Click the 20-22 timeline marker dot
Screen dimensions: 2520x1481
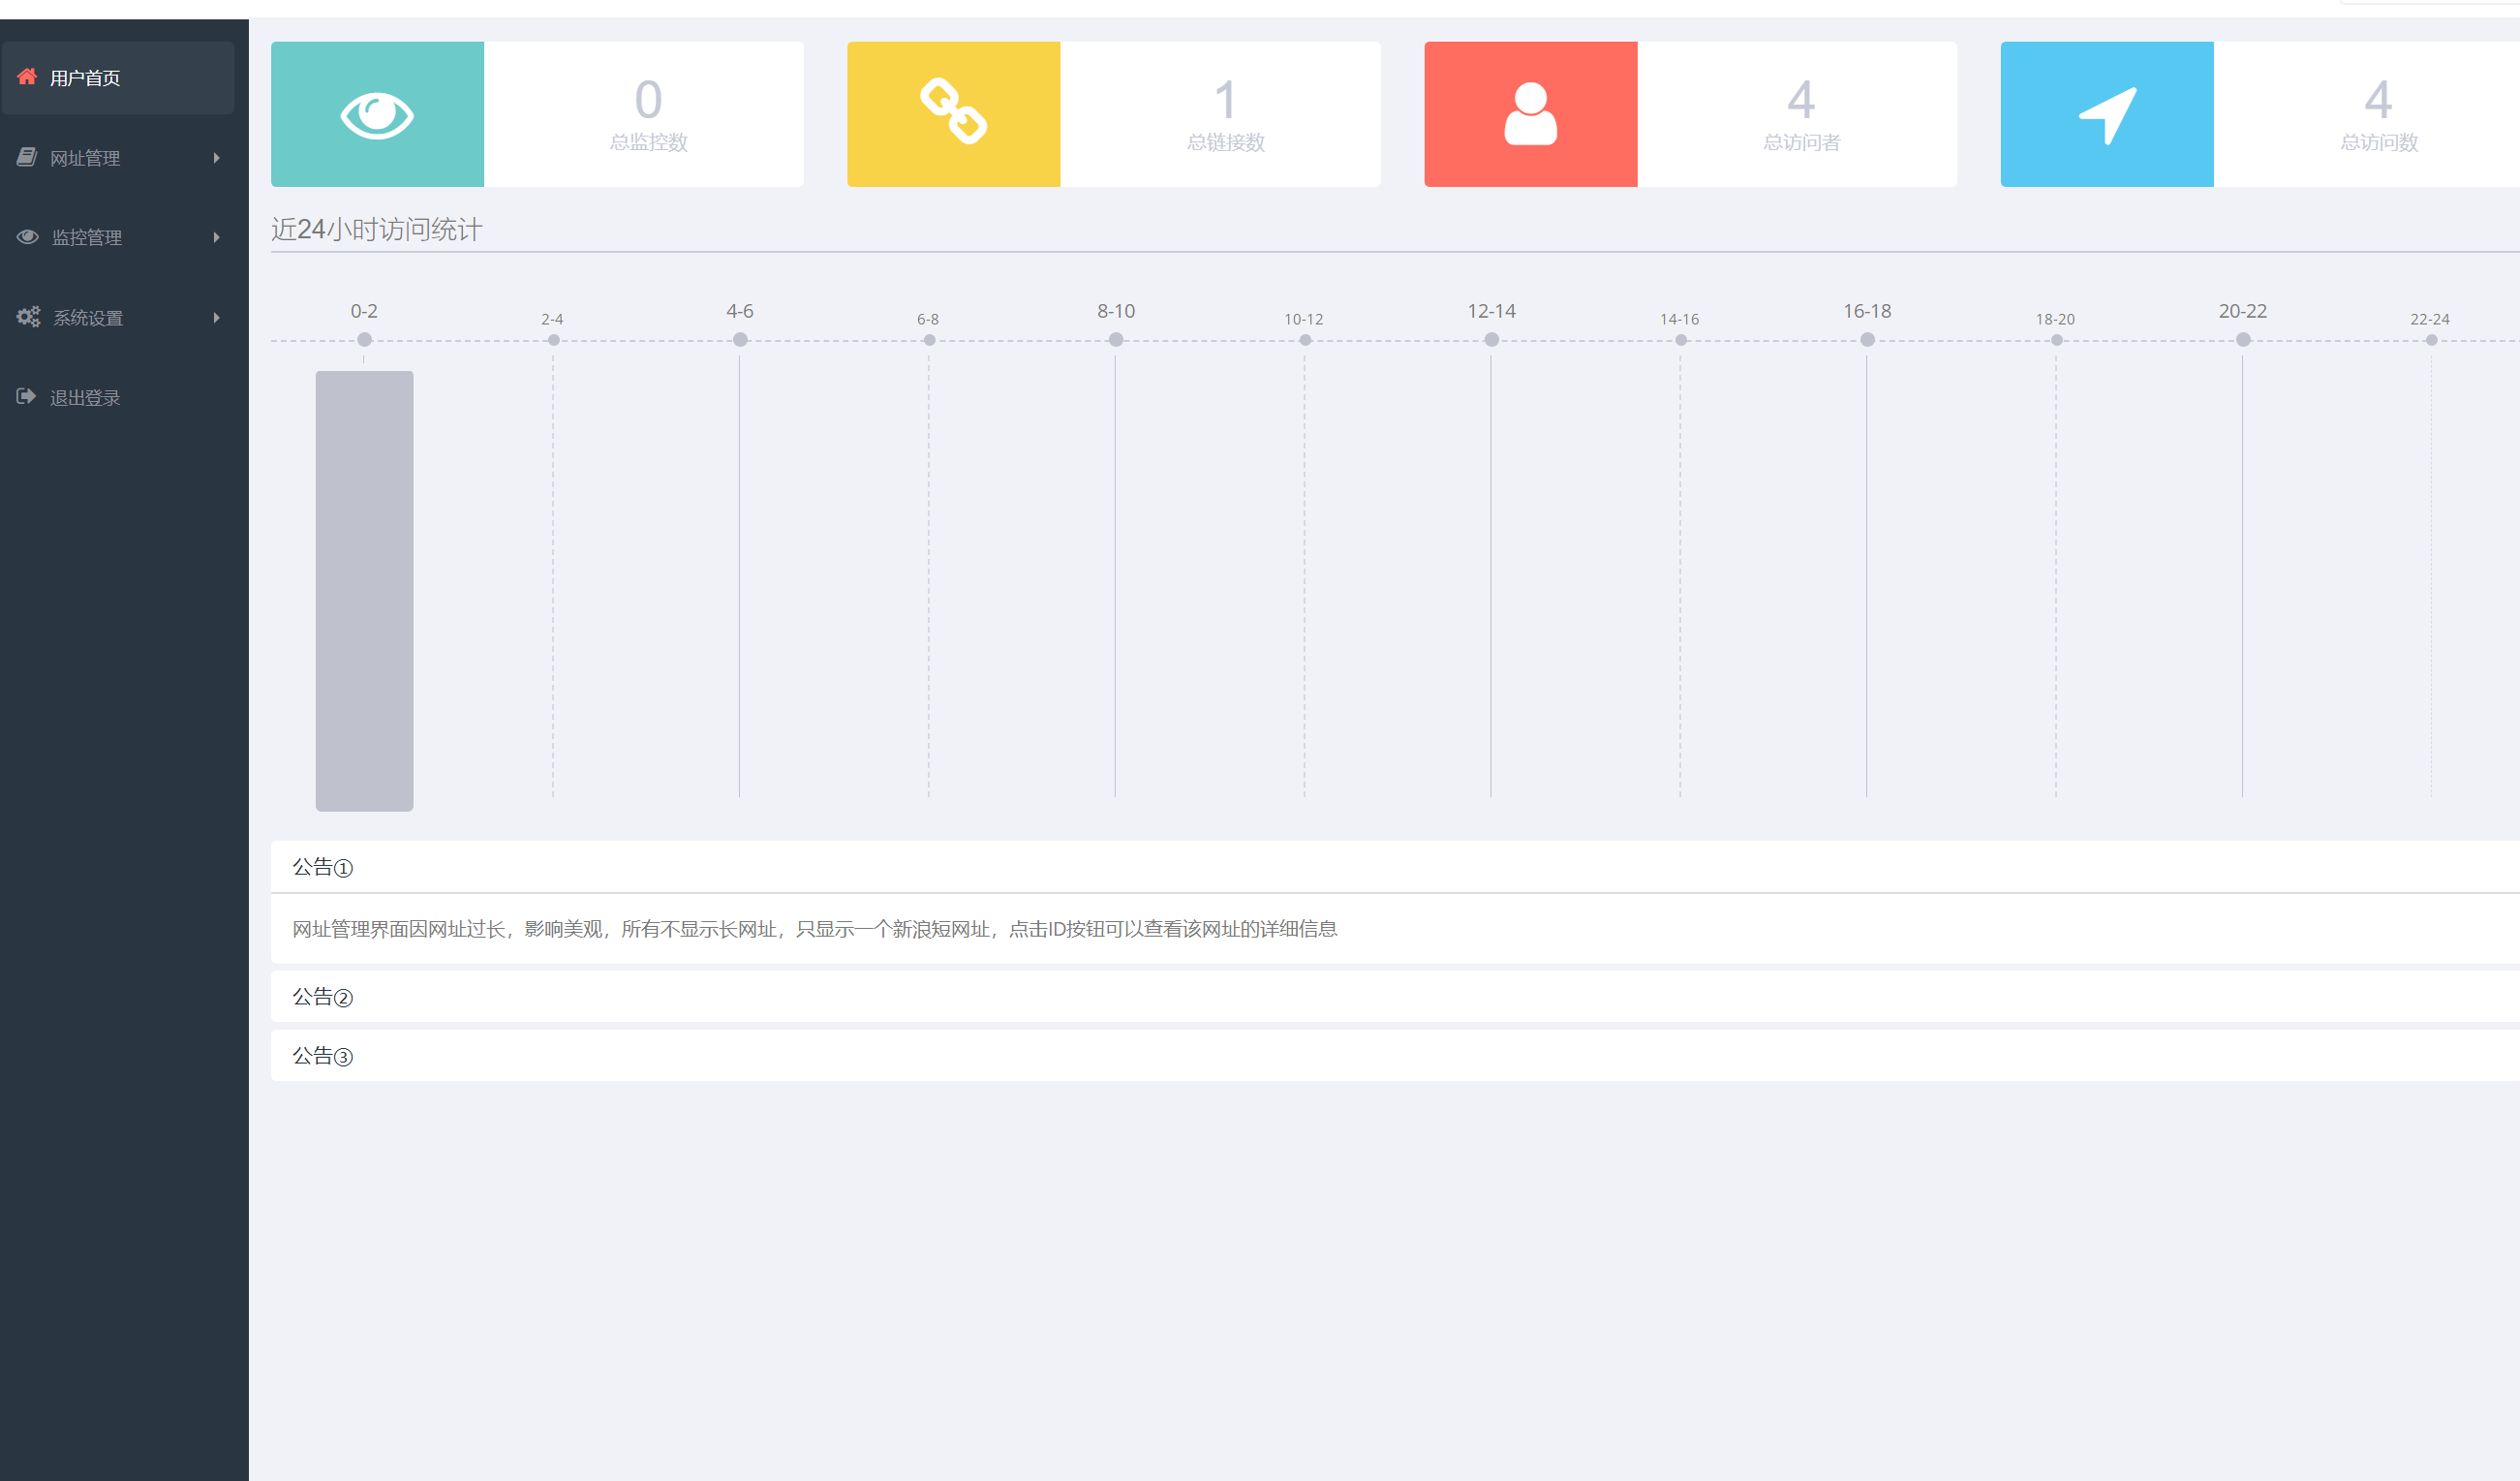[x=2243, y=340]
